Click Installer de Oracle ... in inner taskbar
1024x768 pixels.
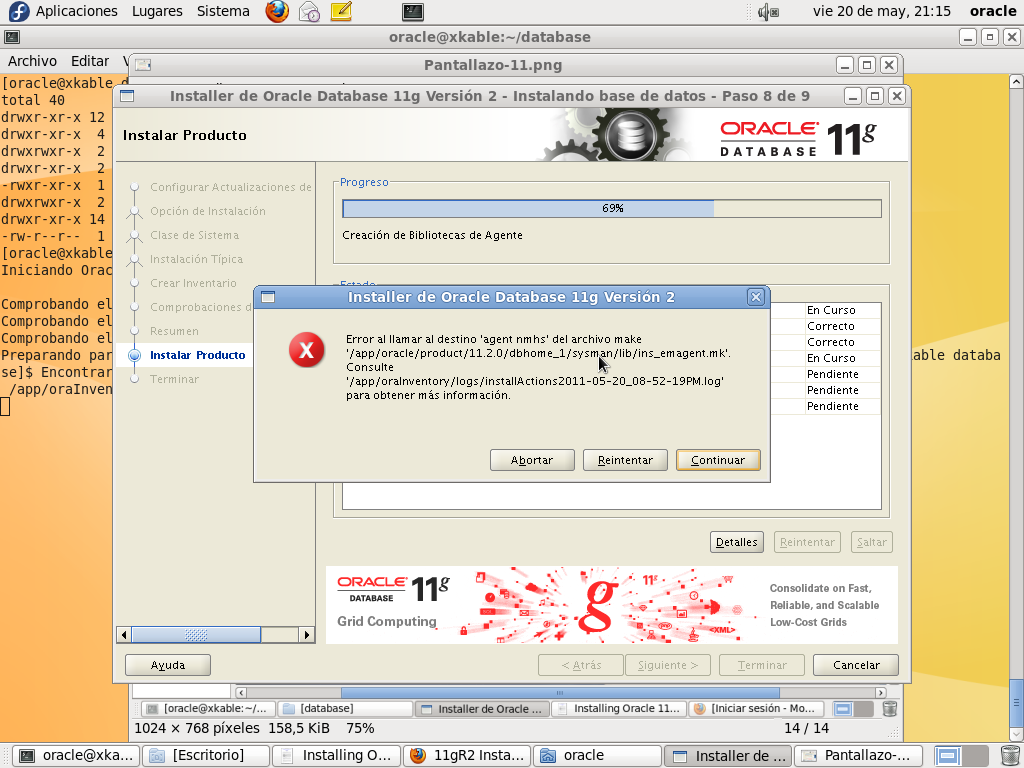coord(482,709)
